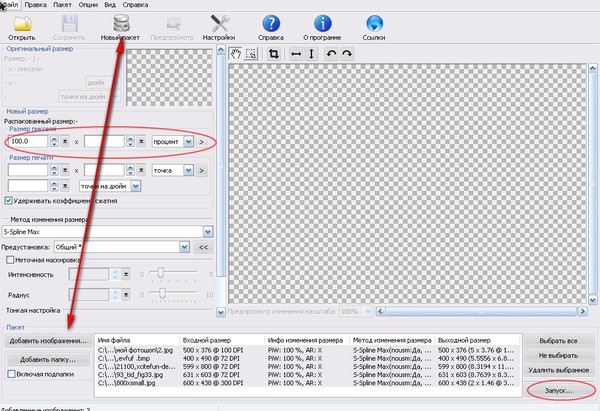Enable Включая подпапки checkbox
This screenshot has height=411, width=600.
pyautogui.click(x=11, y=374)
